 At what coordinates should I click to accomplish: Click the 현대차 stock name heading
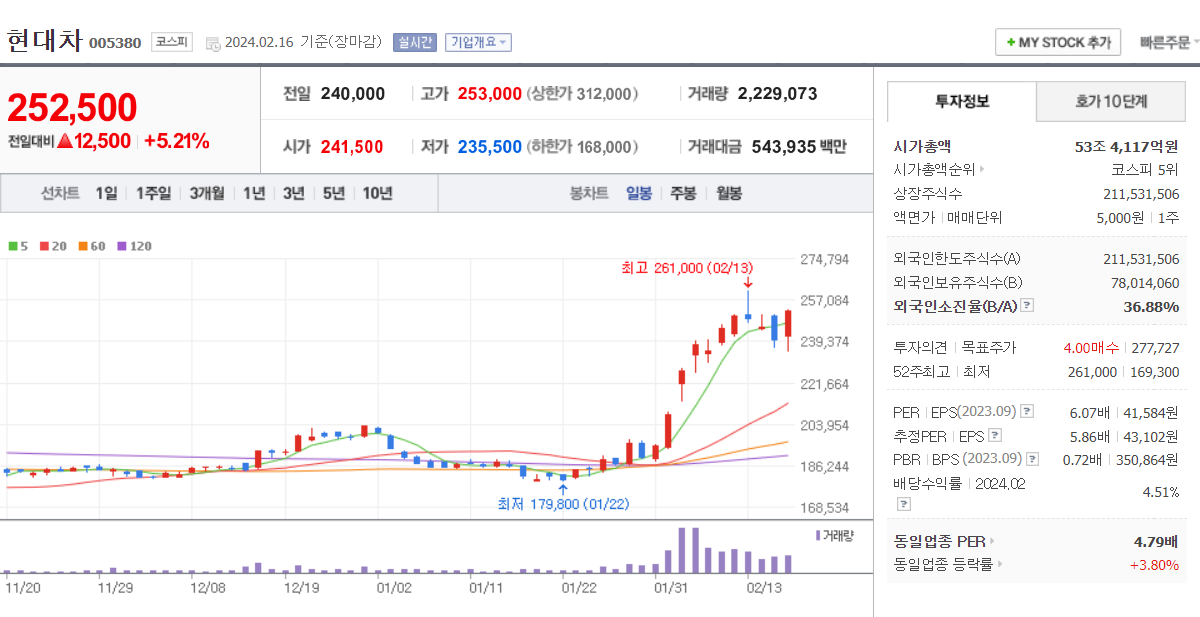[44, 41]
